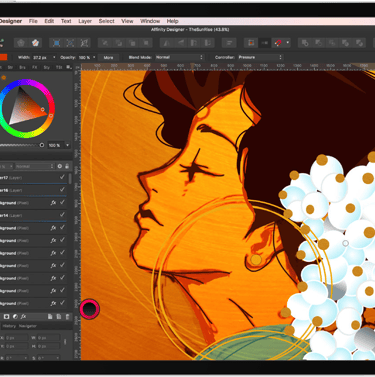Click the Mask Layer icon below layers list
The image size is (375, 377).
click(x=6, y=317)
